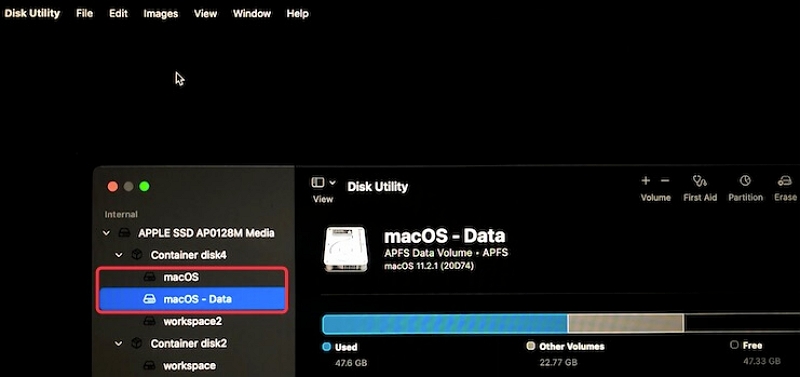Open the Window menu
The height and width of the screenshot is (377, 800).
click(x=252, y=14)
